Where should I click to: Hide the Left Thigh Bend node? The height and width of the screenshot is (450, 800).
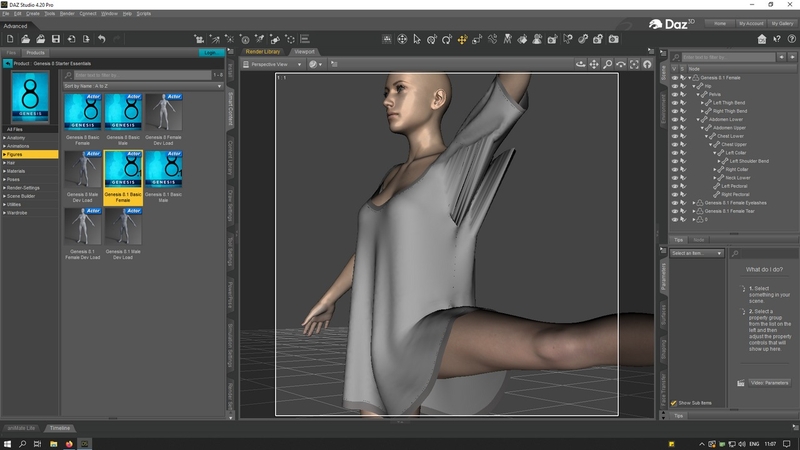pyautogui.click(x=674, y=103)
